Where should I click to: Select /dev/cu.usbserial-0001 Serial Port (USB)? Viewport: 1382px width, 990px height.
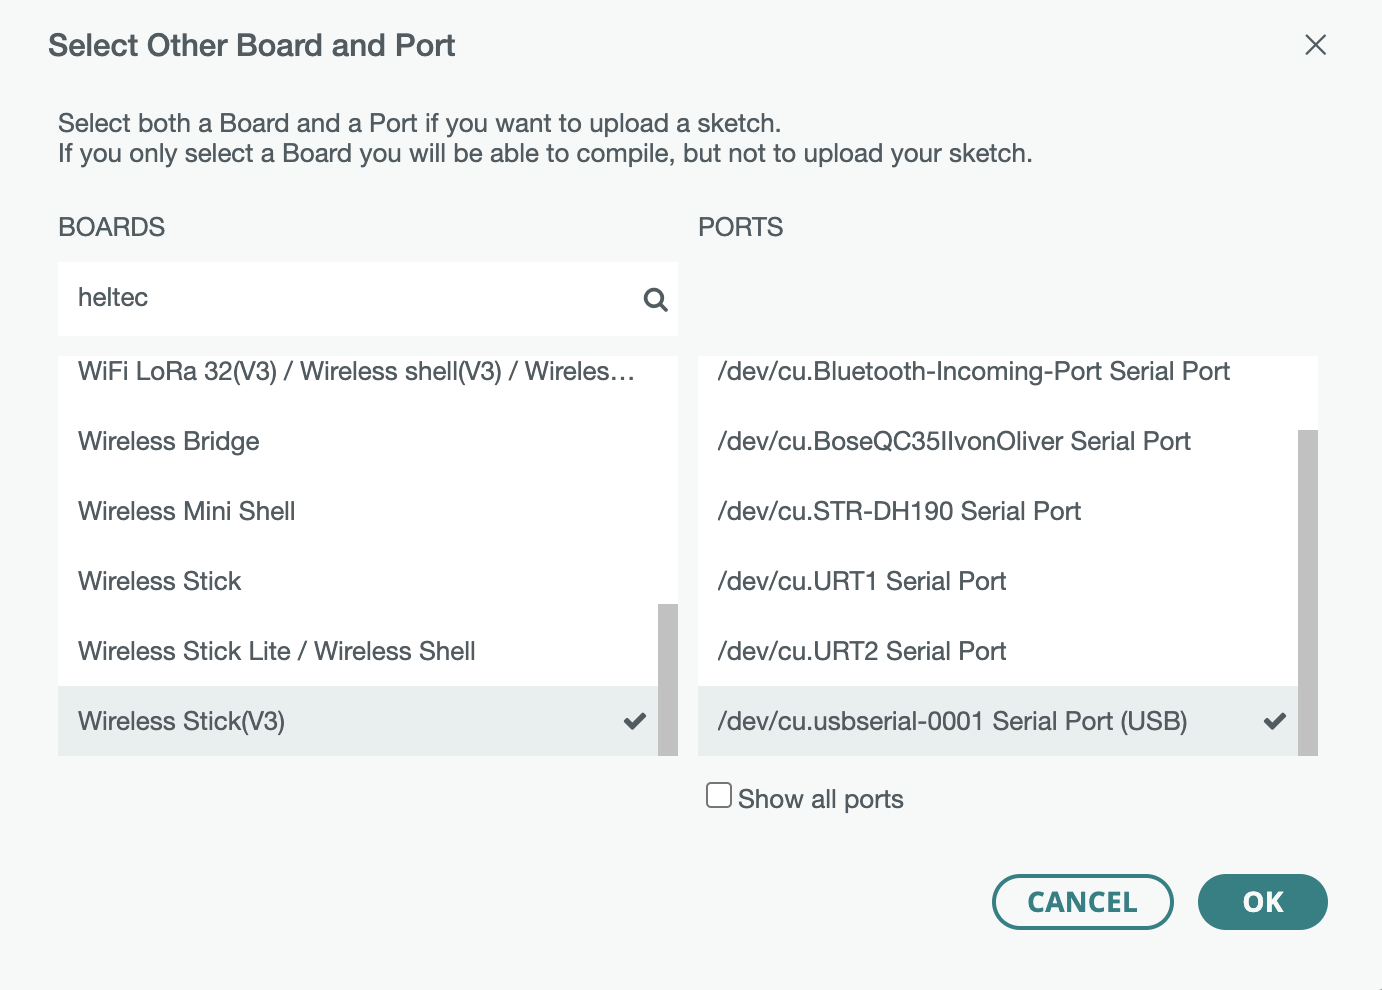click(x=952, y=720)
